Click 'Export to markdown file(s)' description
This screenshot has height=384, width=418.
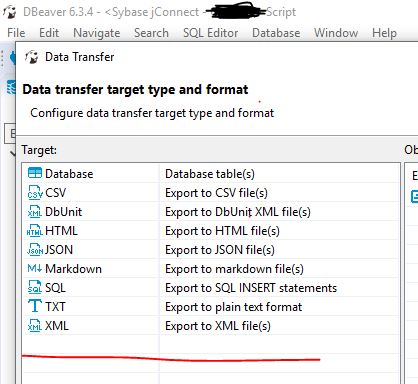tap(234, 269)
